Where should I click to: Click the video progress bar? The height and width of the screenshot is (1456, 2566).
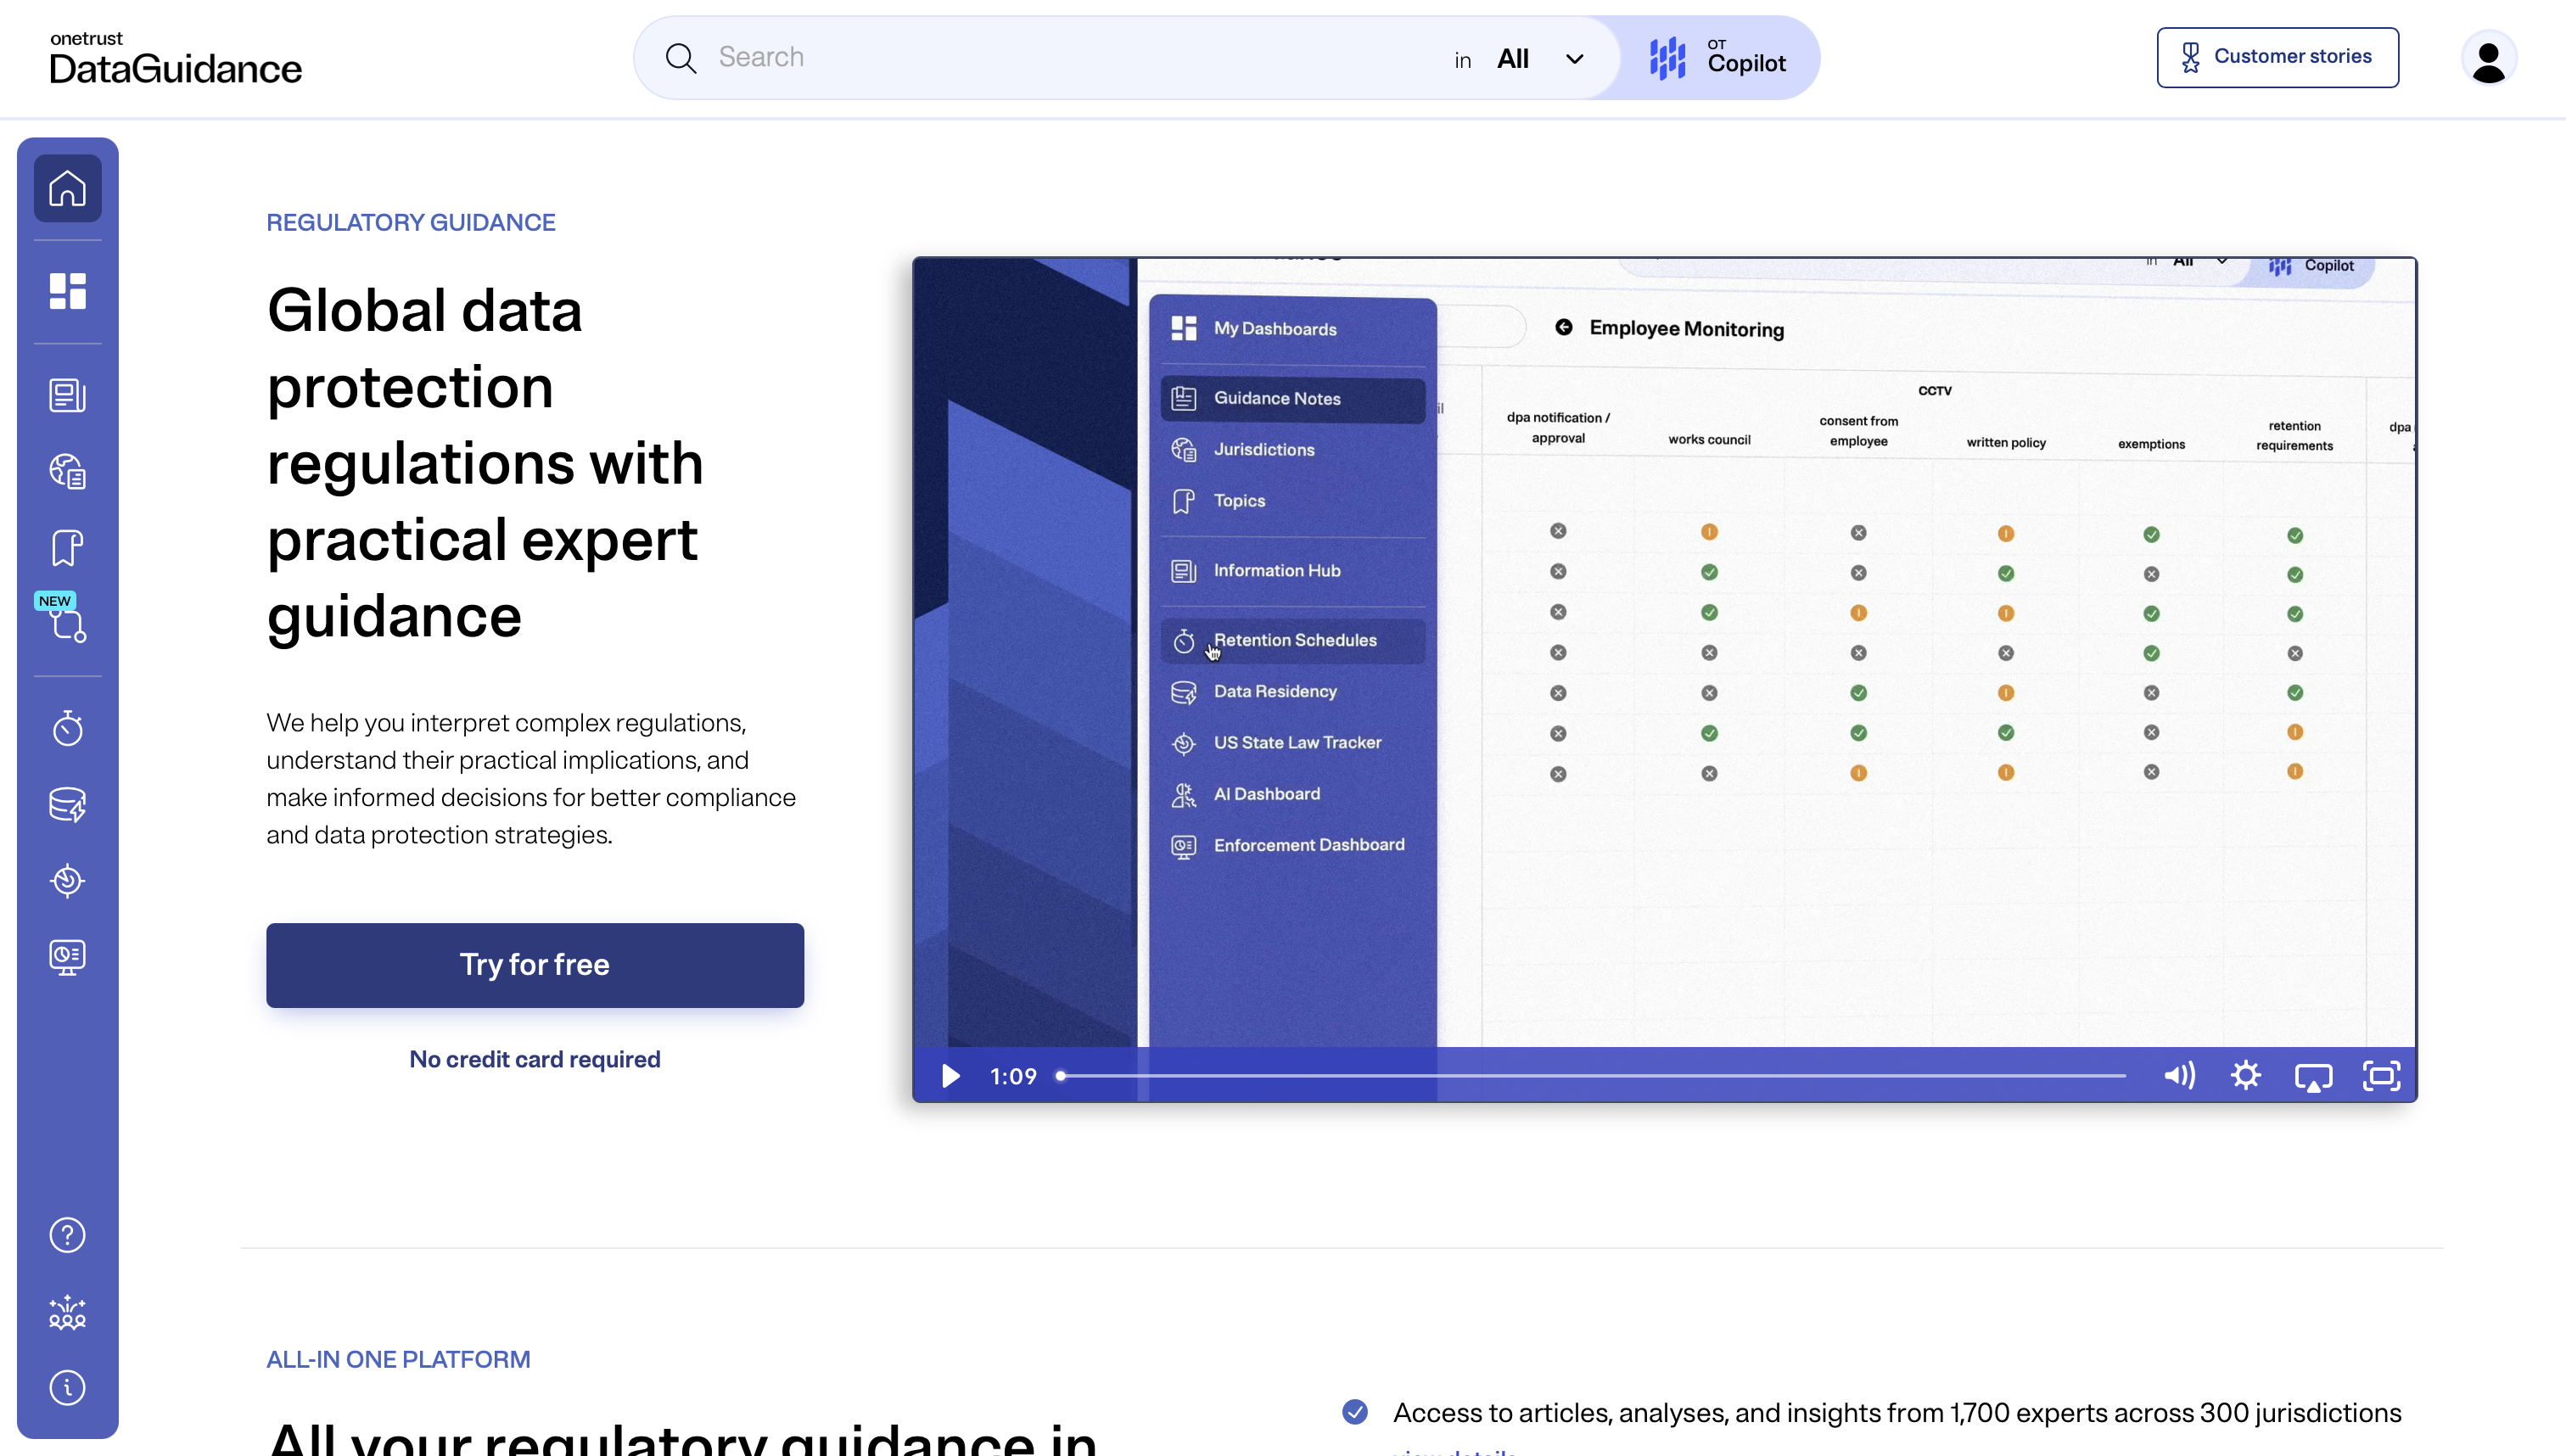(1590, 1076)
